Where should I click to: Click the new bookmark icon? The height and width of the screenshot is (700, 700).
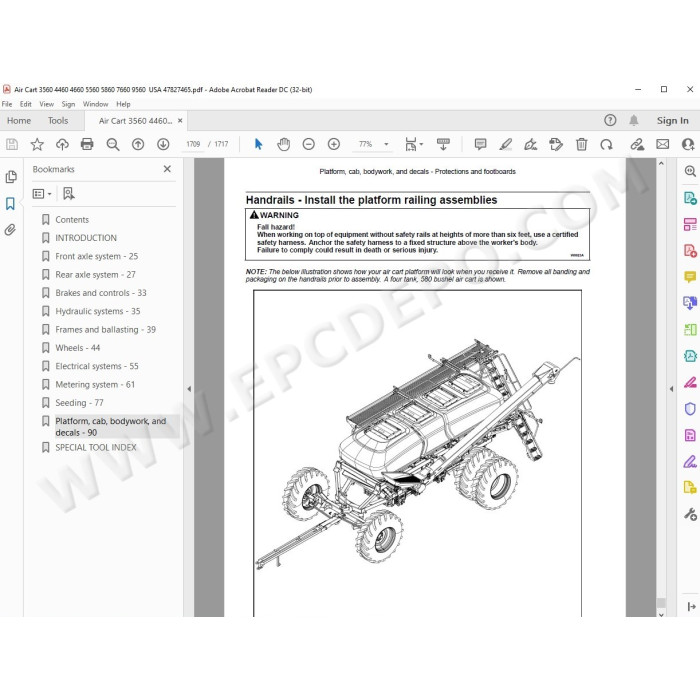(68, 193)
